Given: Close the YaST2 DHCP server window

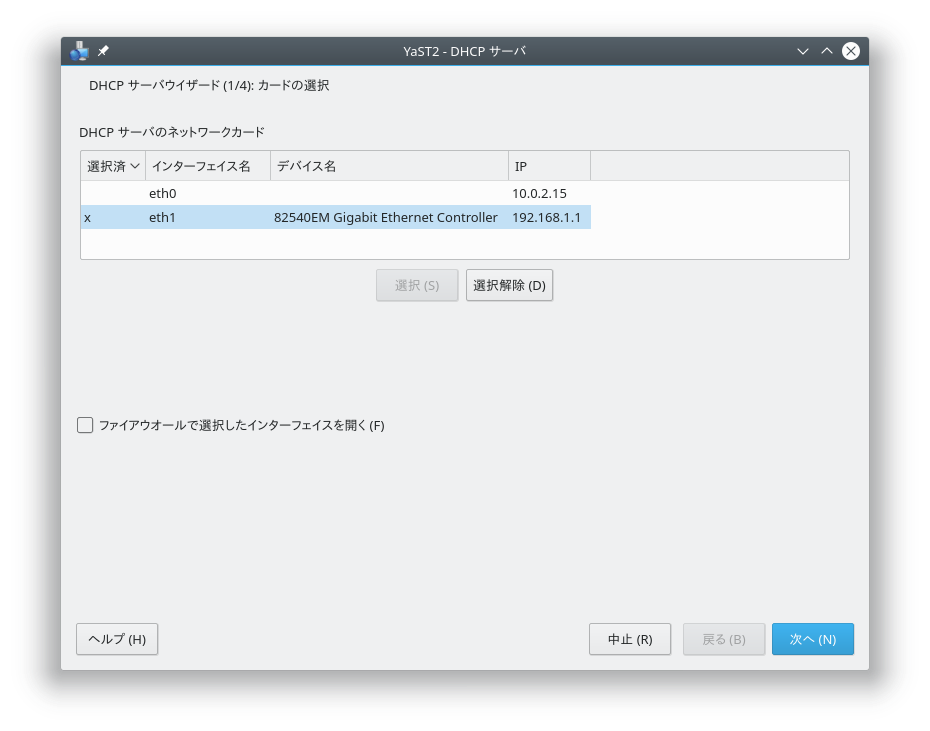Looking at the screenshot, I should [x=851, y=51].
